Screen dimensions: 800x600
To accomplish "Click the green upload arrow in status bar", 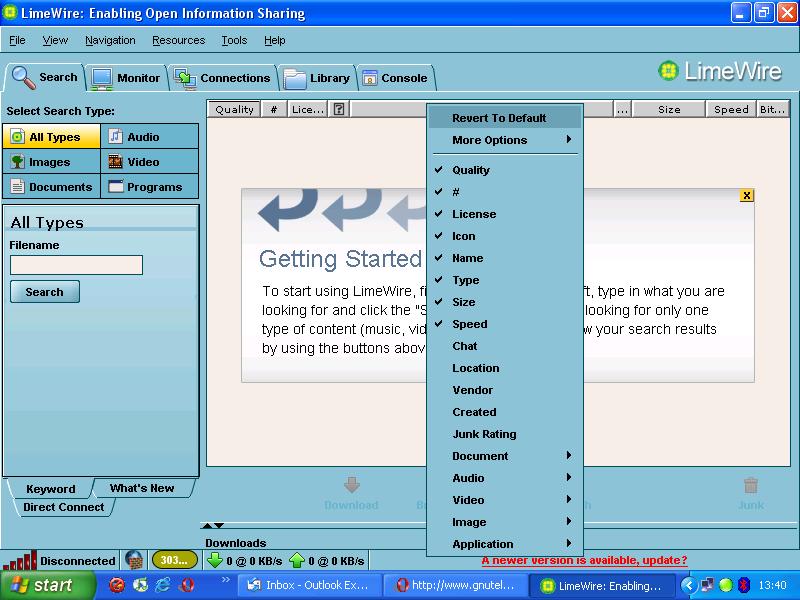I will click(x=296, y=560).
